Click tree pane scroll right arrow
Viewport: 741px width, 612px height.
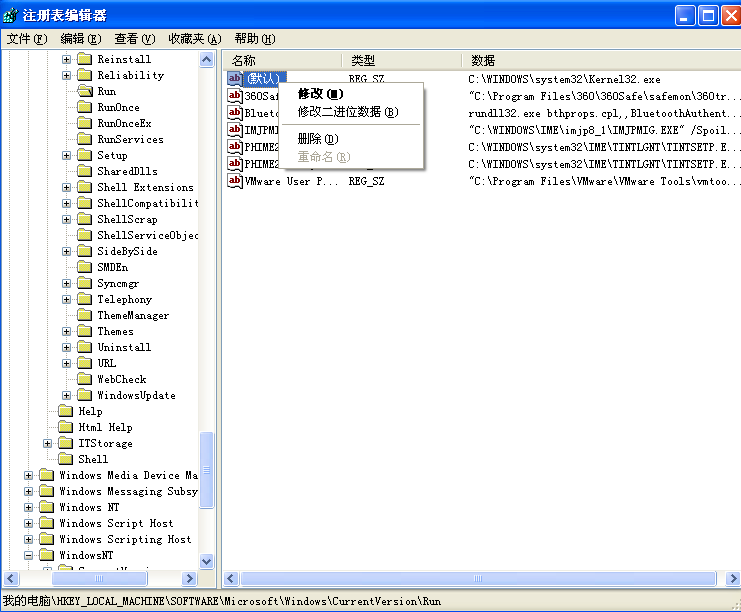pos(190,578)
